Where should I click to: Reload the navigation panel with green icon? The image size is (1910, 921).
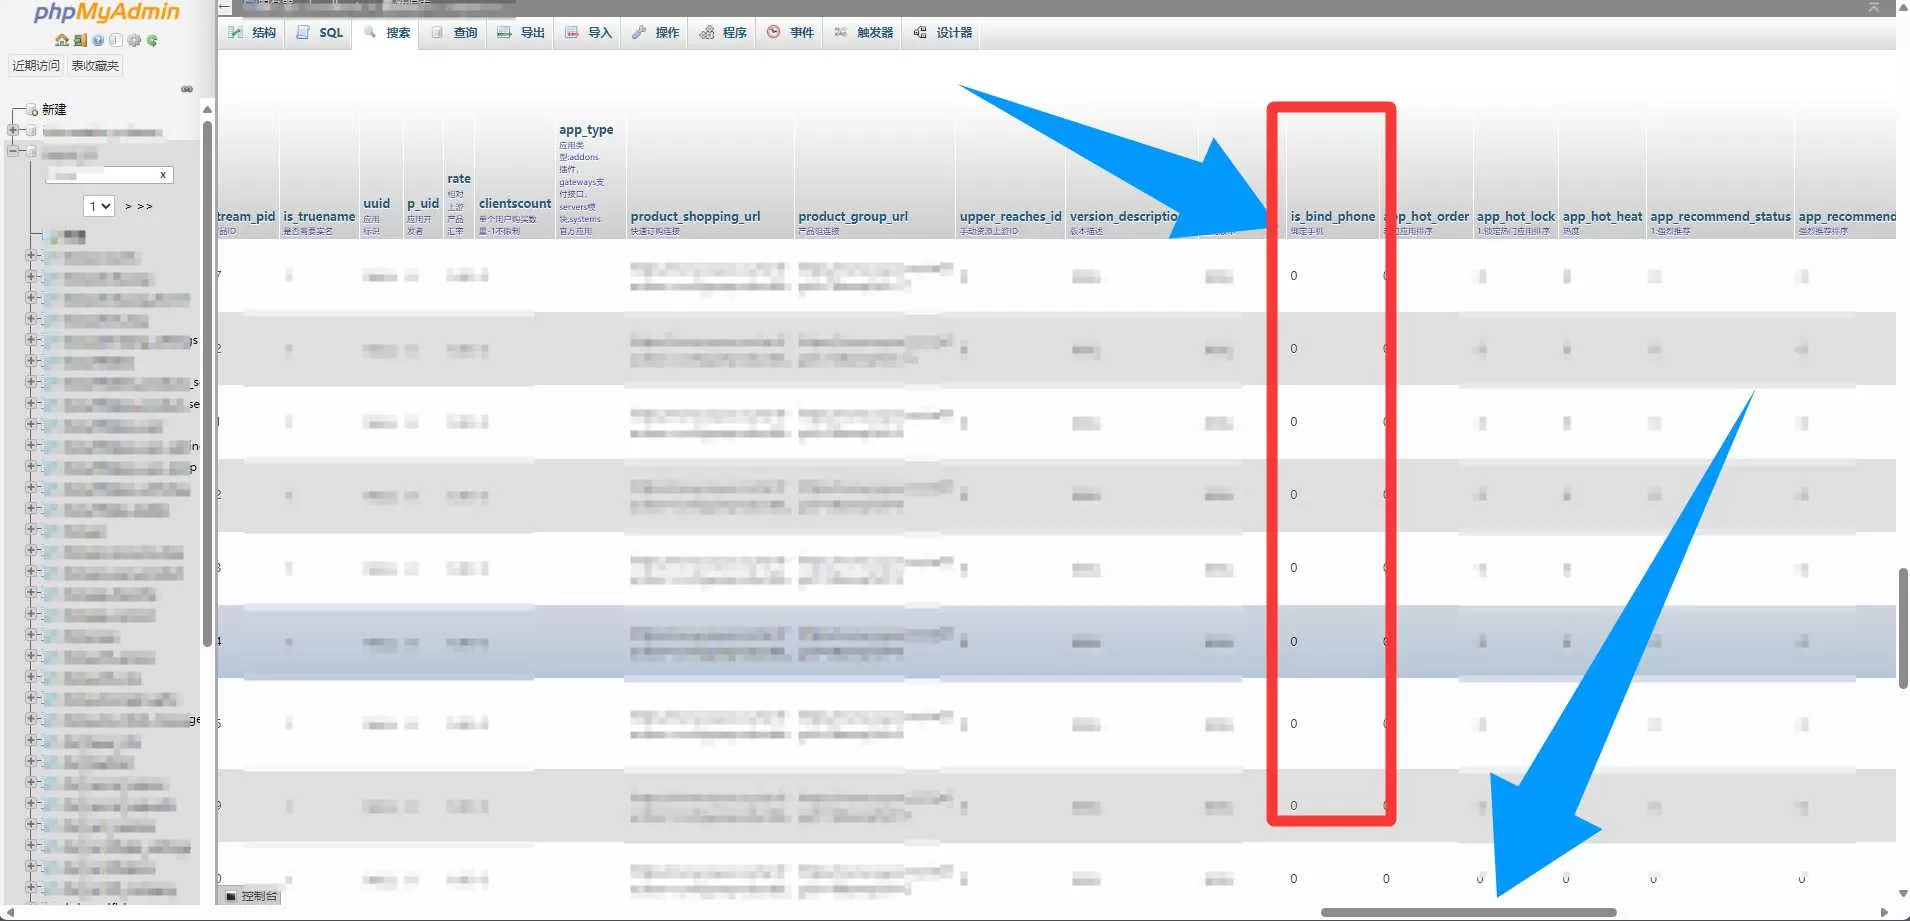(152, 40)
